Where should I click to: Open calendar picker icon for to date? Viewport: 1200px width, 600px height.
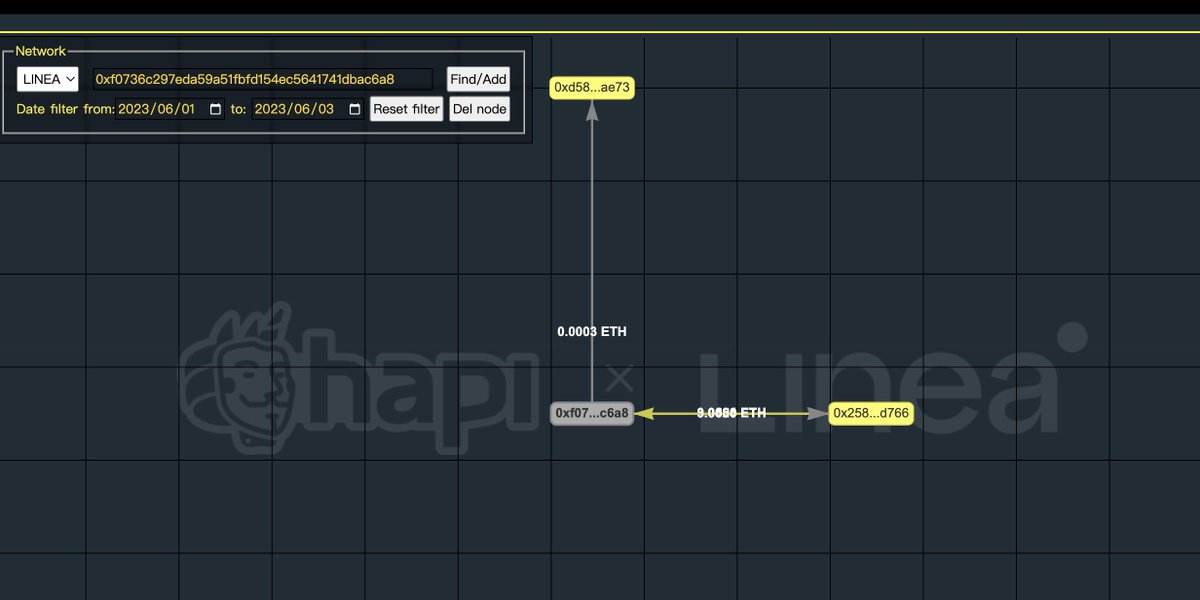point(354,109)
